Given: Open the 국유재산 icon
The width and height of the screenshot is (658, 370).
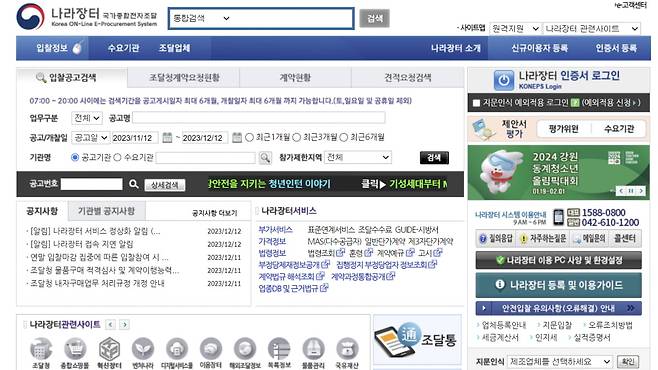Looking at the screenshot, I should click(347, 353).
